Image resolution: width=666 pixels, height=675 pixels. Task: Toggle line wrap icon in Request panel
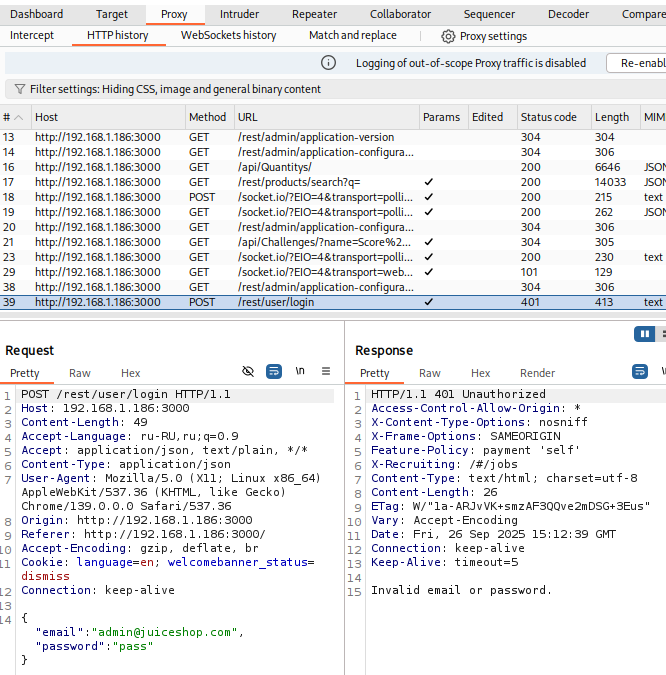(274, 371)
